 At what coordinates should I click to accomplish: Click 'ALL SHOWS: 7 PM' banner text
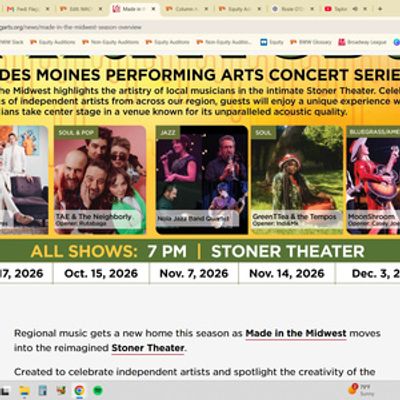click(109, 251)
